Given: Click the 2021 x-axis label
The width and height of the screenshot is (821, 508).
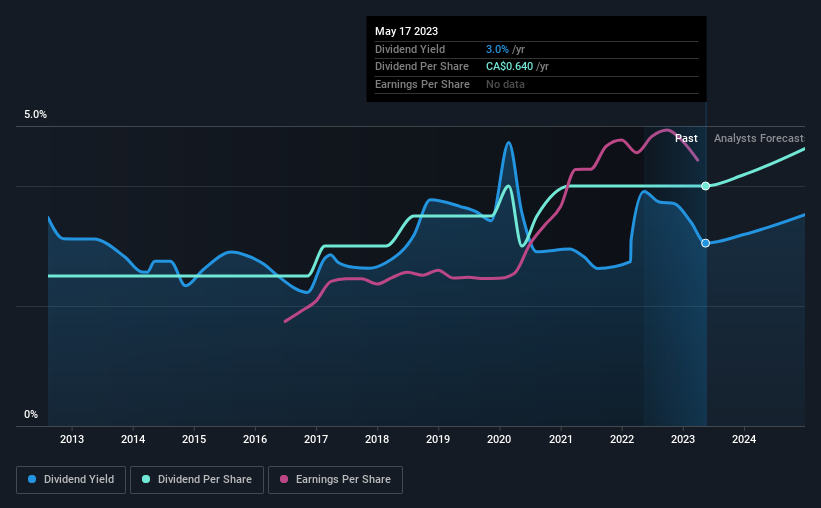Looking at the screenshot, I should [561, 439].
